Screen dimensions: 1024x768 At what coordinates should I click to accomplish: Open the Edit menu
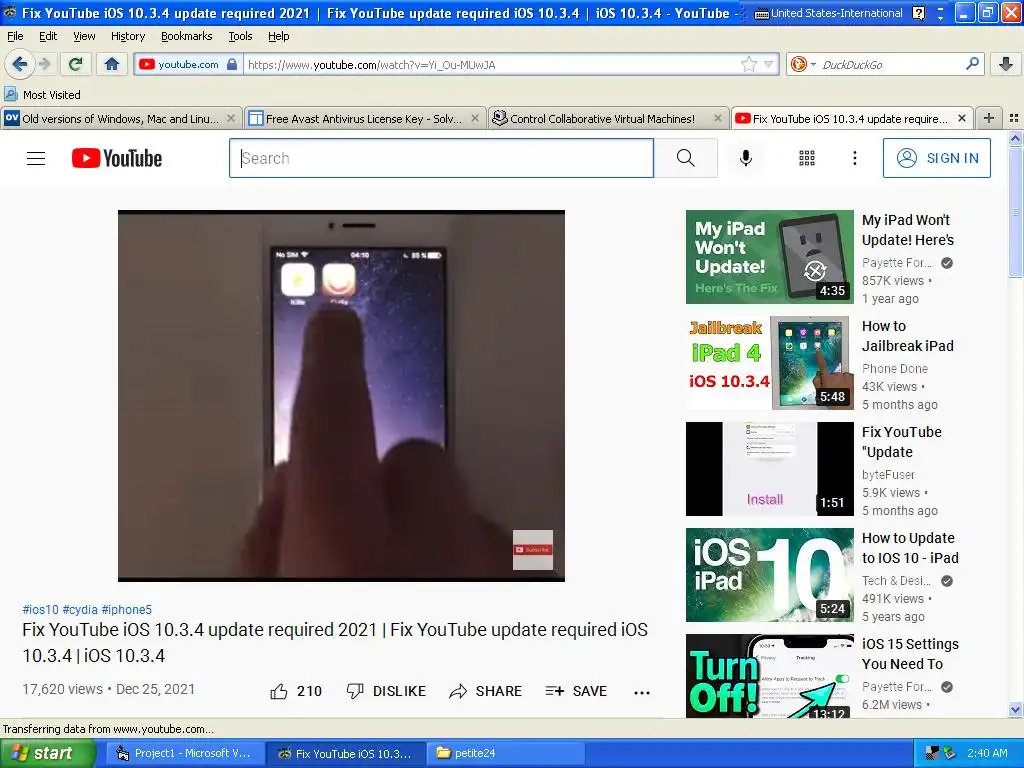point(48,36)
